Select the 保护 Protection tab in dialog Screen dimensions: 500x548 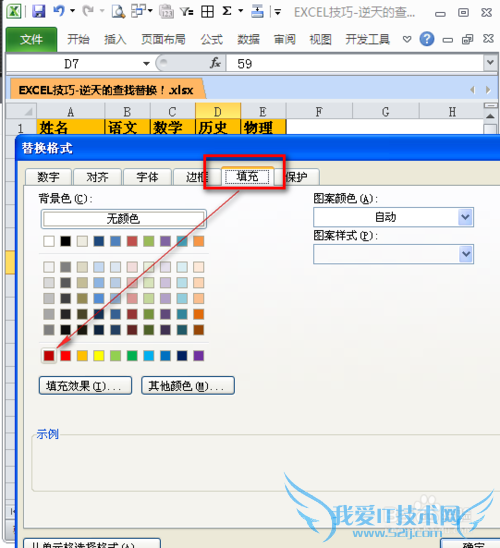297,177
